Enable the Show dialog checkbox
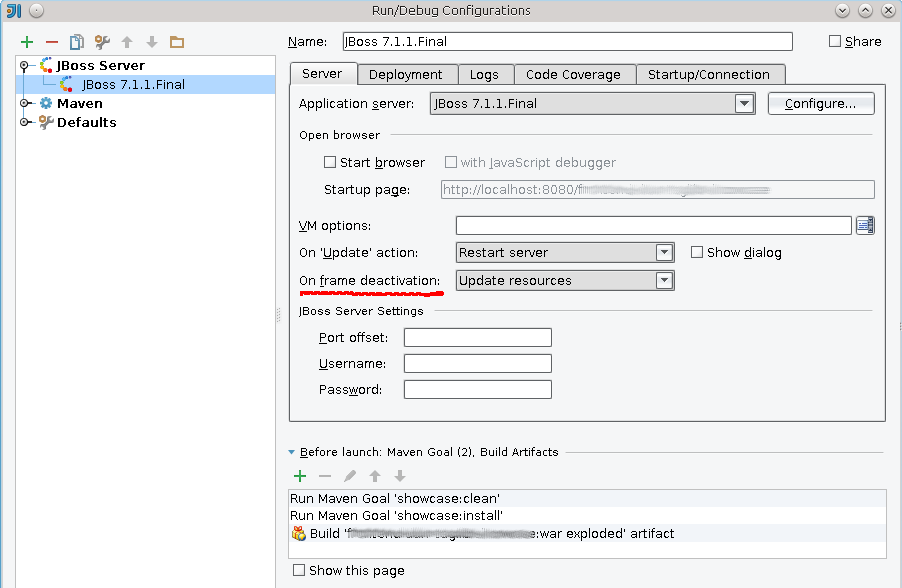902x588 pixels. click(697, 252)
